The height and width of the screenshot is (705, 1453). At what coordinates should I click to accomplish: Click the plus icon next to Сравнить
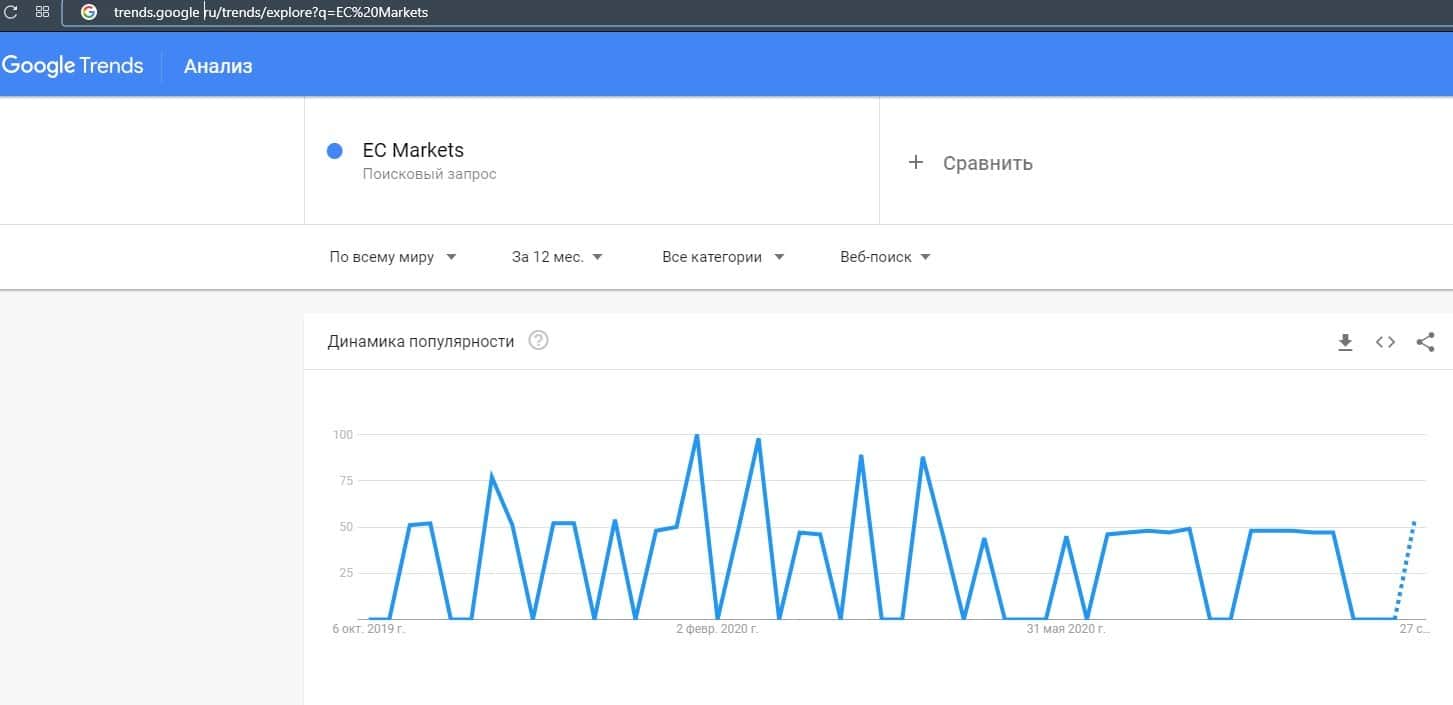(x=915, y=162)
